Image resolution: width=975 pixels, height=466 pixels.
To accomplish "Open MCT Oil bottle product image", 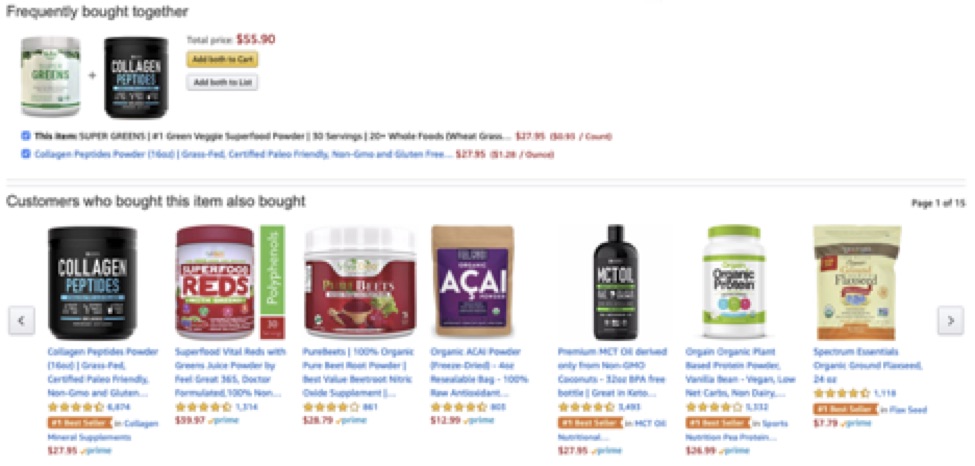I will (x=615, y=282).
